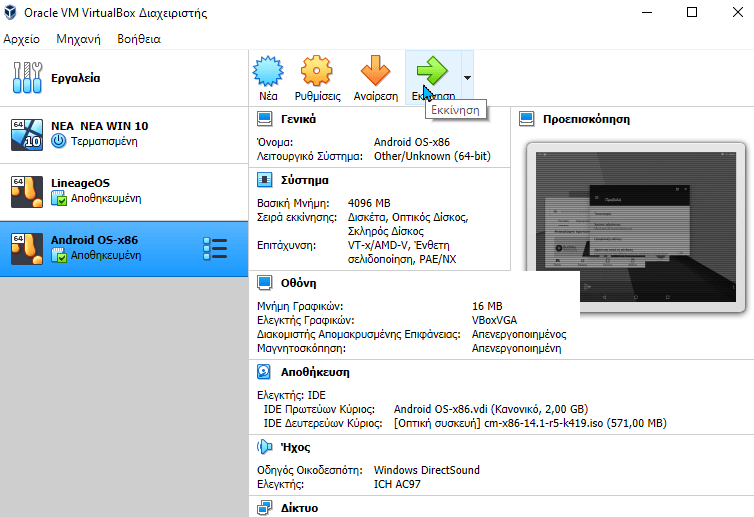Select the NEA NEA WIN 10 machine
The height and width of the screenshot is (517, 754).
pos(124,135)
